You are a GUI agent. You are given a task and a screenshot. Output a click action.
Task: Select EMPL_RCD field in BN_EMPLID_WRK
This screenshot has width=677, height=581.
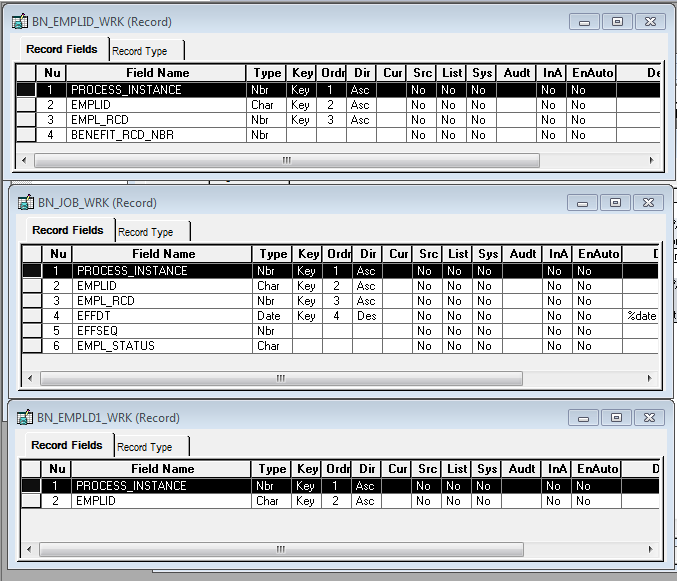click(156, 120)
